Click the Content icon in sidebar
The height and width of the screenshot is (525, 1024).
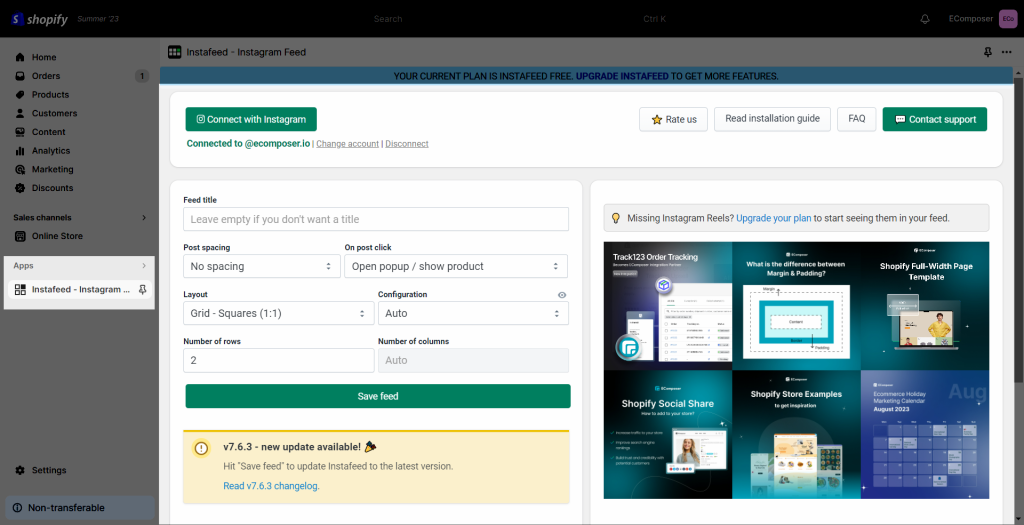point(20,132)
